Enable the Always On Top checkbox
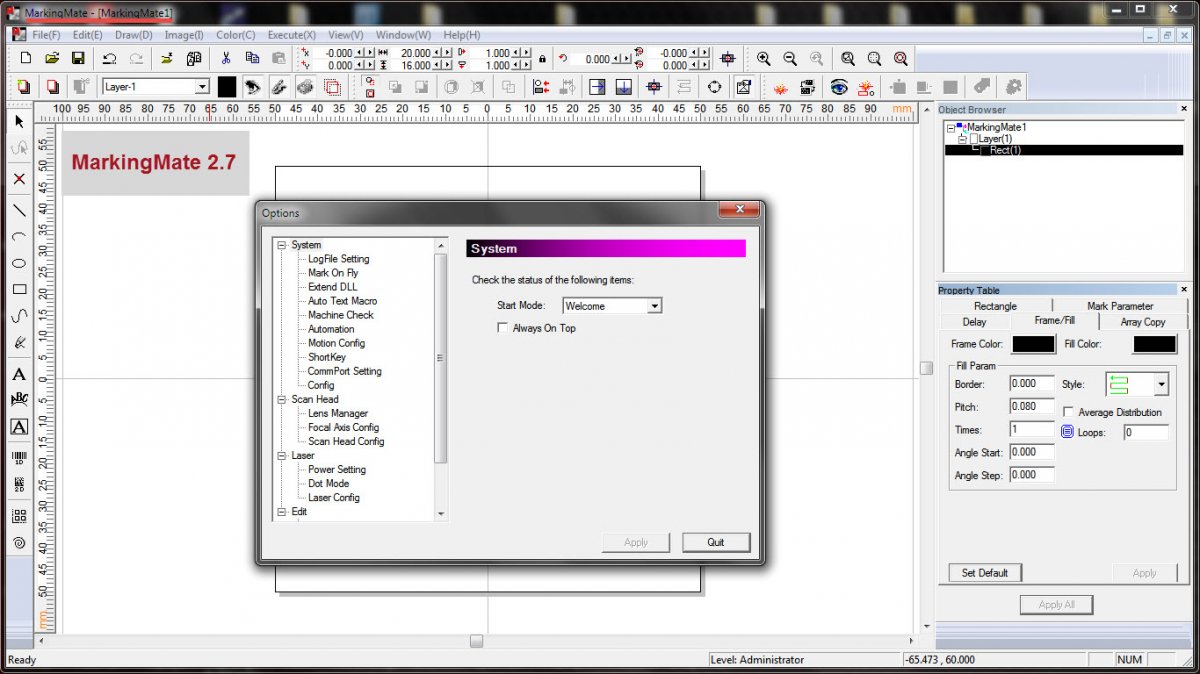Screen dimensions: 1200x674 (x=503, y=328)
